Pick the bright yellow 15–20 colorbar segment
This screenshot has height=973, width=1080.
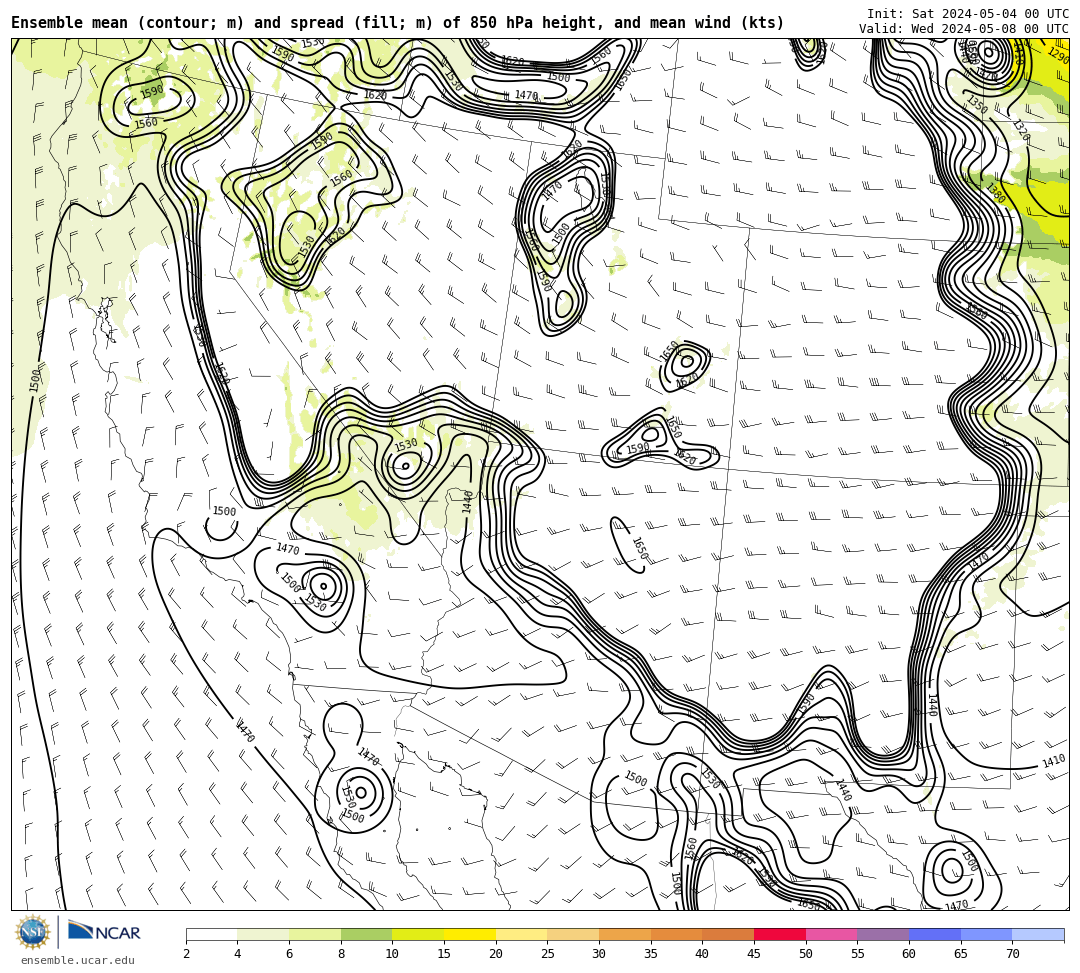click(470, 934)
